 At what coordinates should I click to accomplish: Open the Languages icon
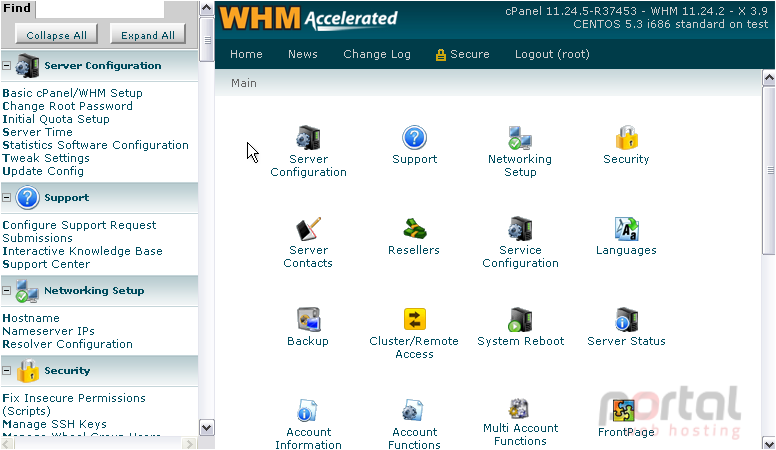pyautogui.click(x=627, y=229)
